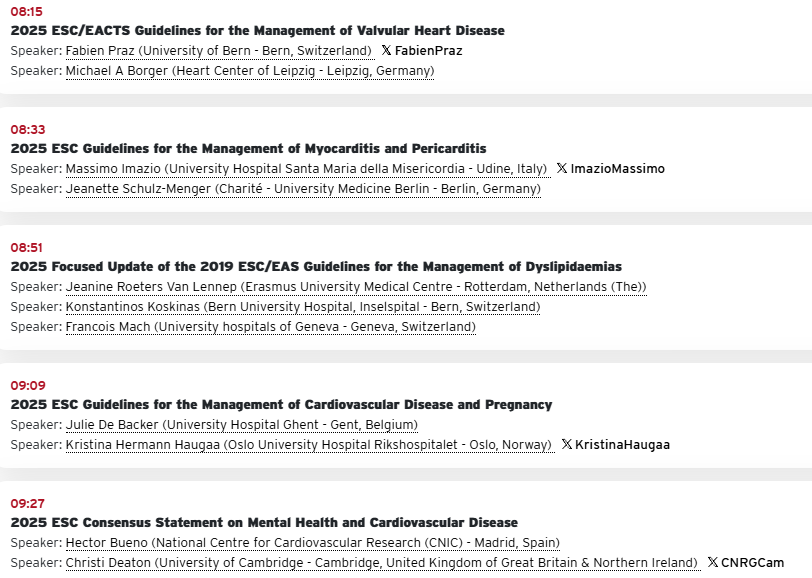
Task: Open Kristina Hermann Haugaa speaker link
Action: (308, 445)
